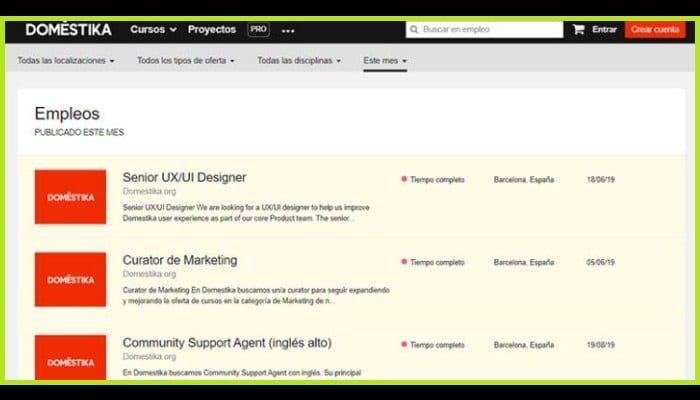This screenshot has height=400, width=700.
Task: Click the date 05/06/19
Action: tap(600, 262)
